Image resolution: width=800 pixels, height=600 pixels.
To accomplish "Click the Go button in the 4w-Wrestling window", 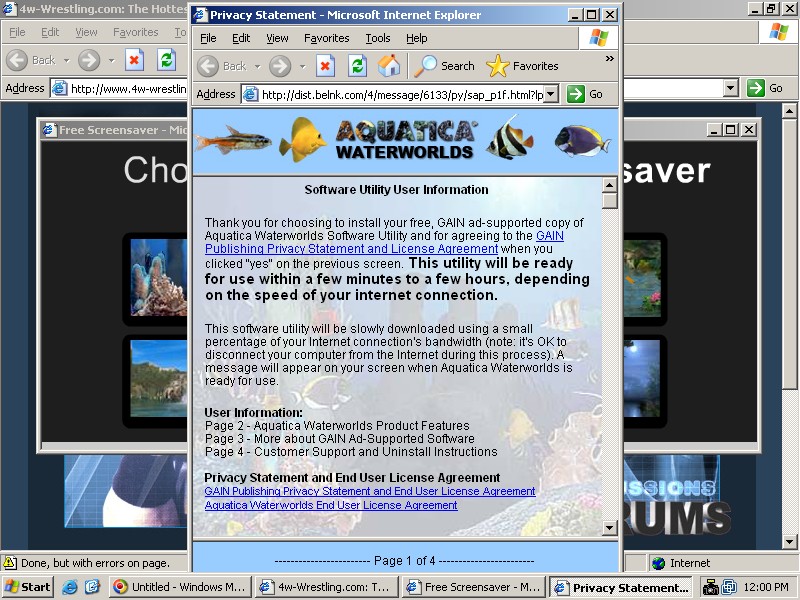I will (764, 88).
